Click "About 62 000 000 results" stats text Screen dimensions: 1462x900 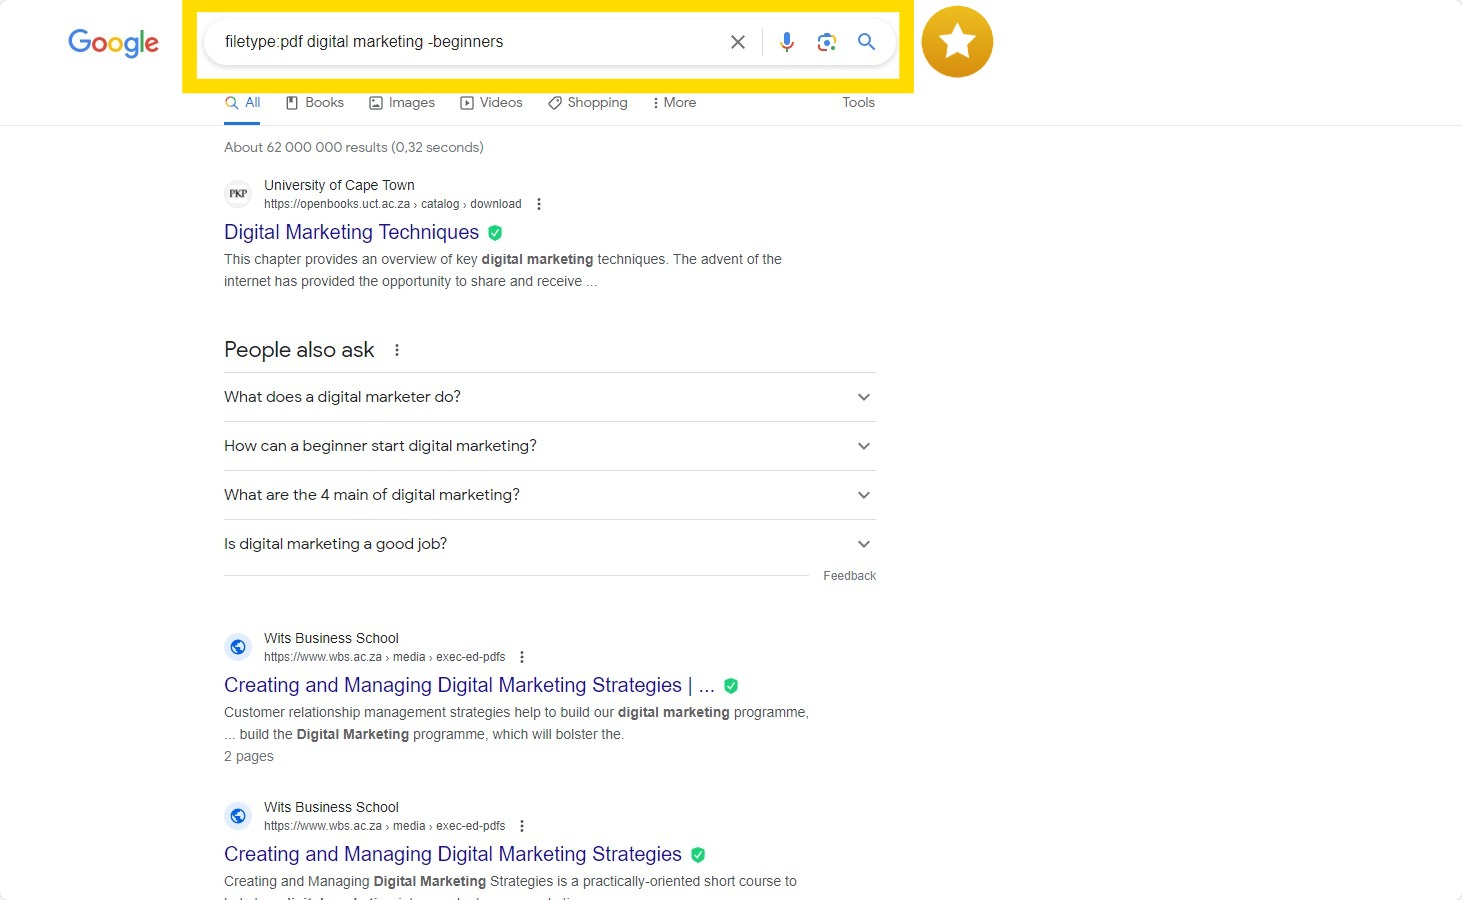[x=354, y=147]
